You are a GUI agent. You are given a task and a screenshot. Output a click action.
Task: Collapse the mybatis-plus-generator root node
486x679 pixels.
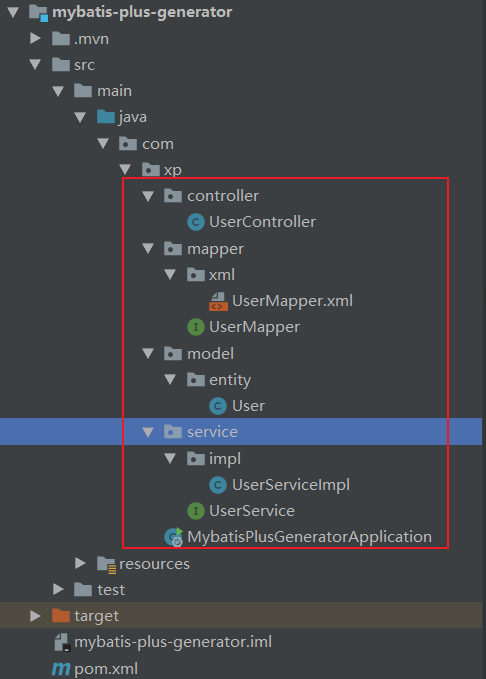[x=13, y=12]
